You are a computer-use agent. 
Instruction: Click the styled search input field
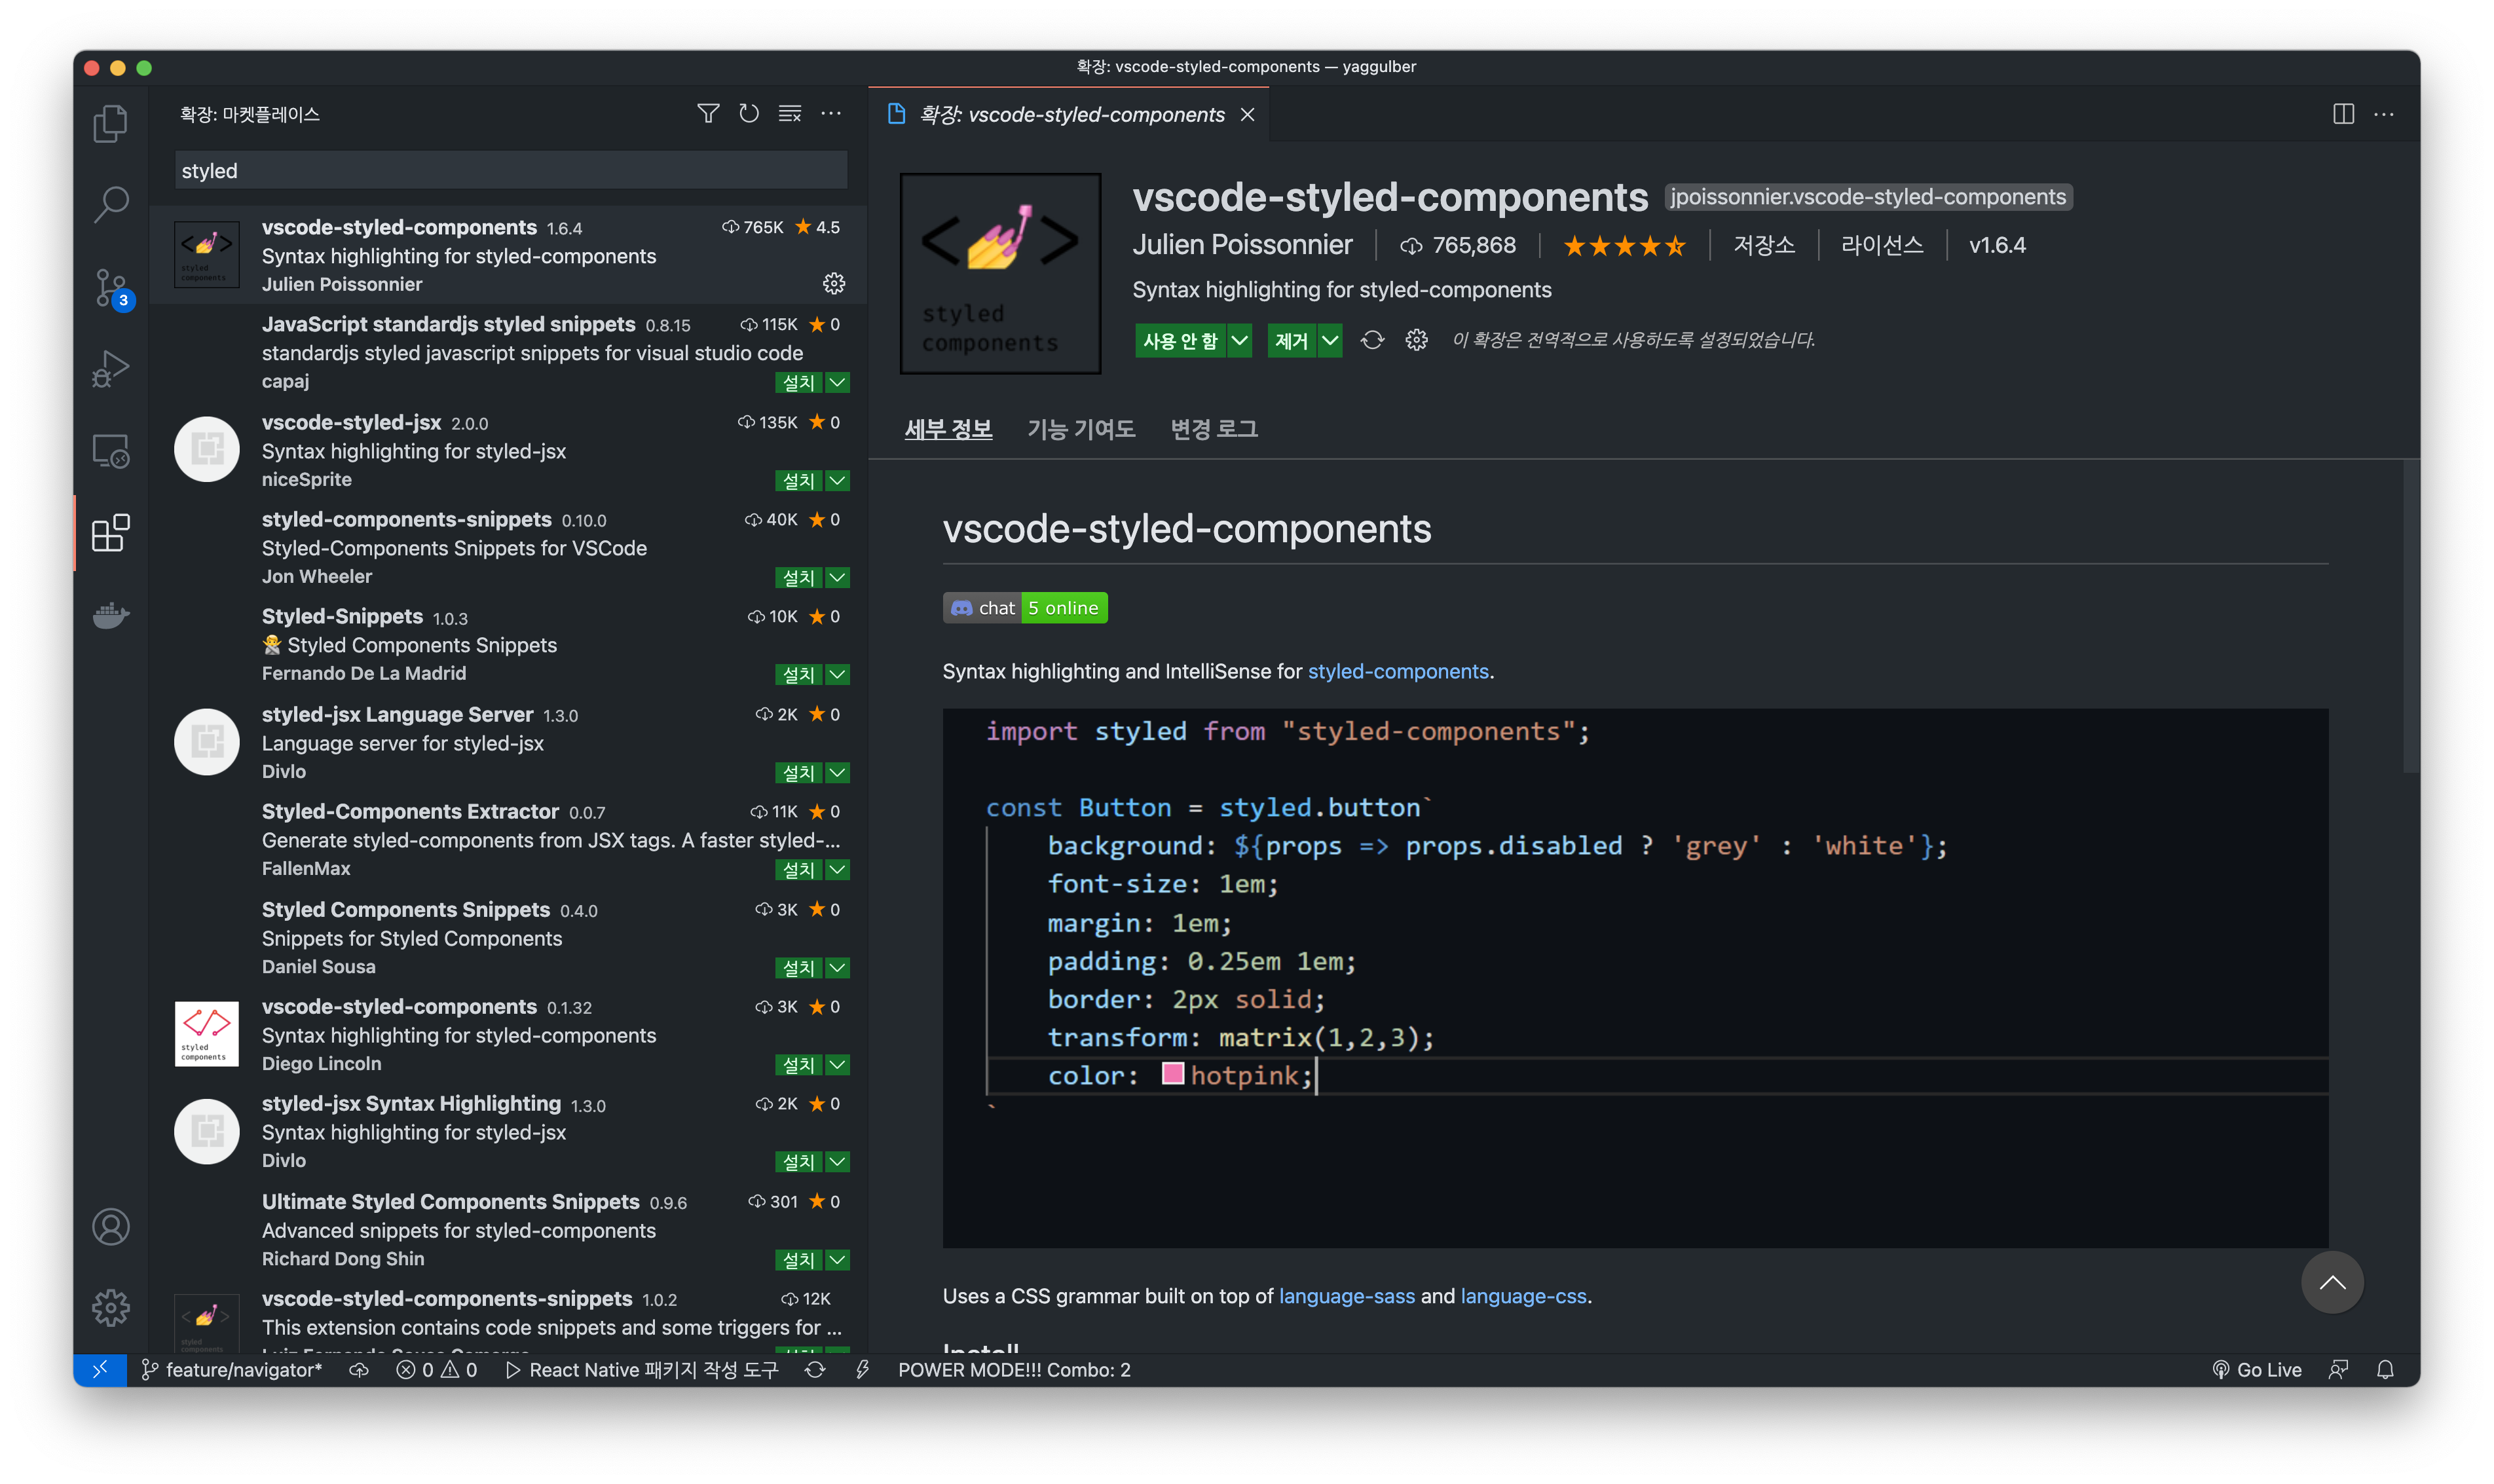[x=510, y=171]
